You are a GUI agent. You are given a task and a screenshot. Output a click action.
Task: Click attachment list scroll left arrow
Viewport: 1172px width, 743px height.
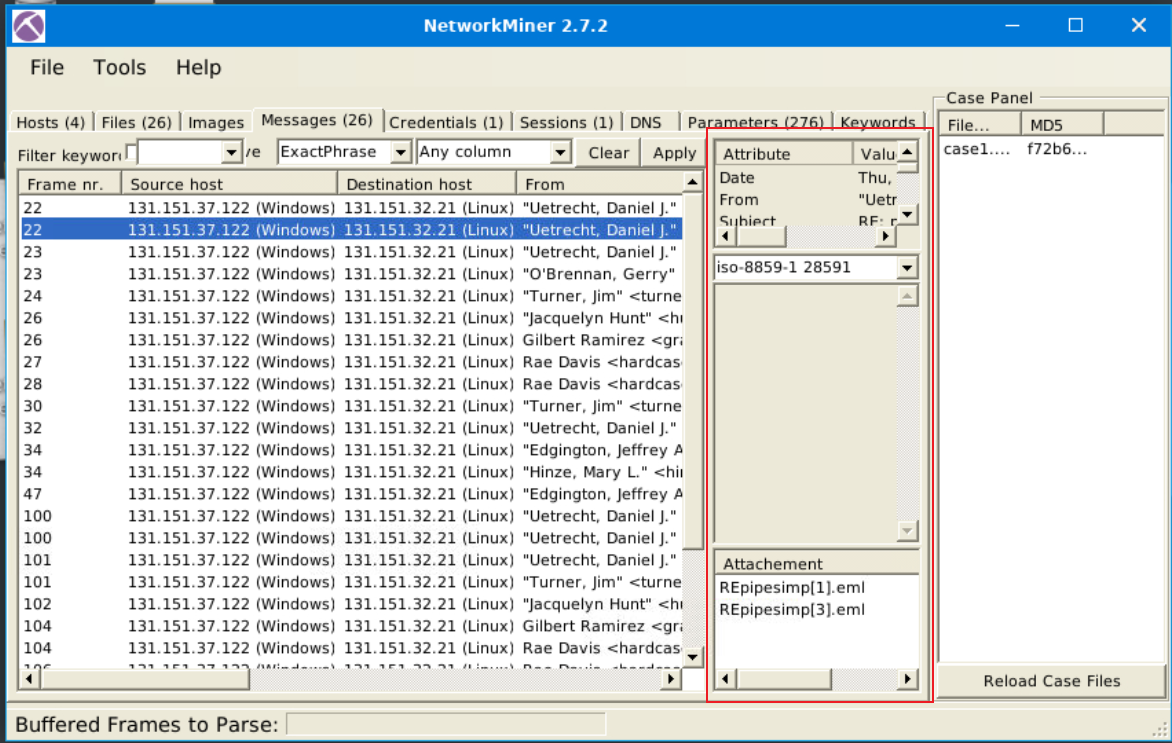[x=725, y=679]
